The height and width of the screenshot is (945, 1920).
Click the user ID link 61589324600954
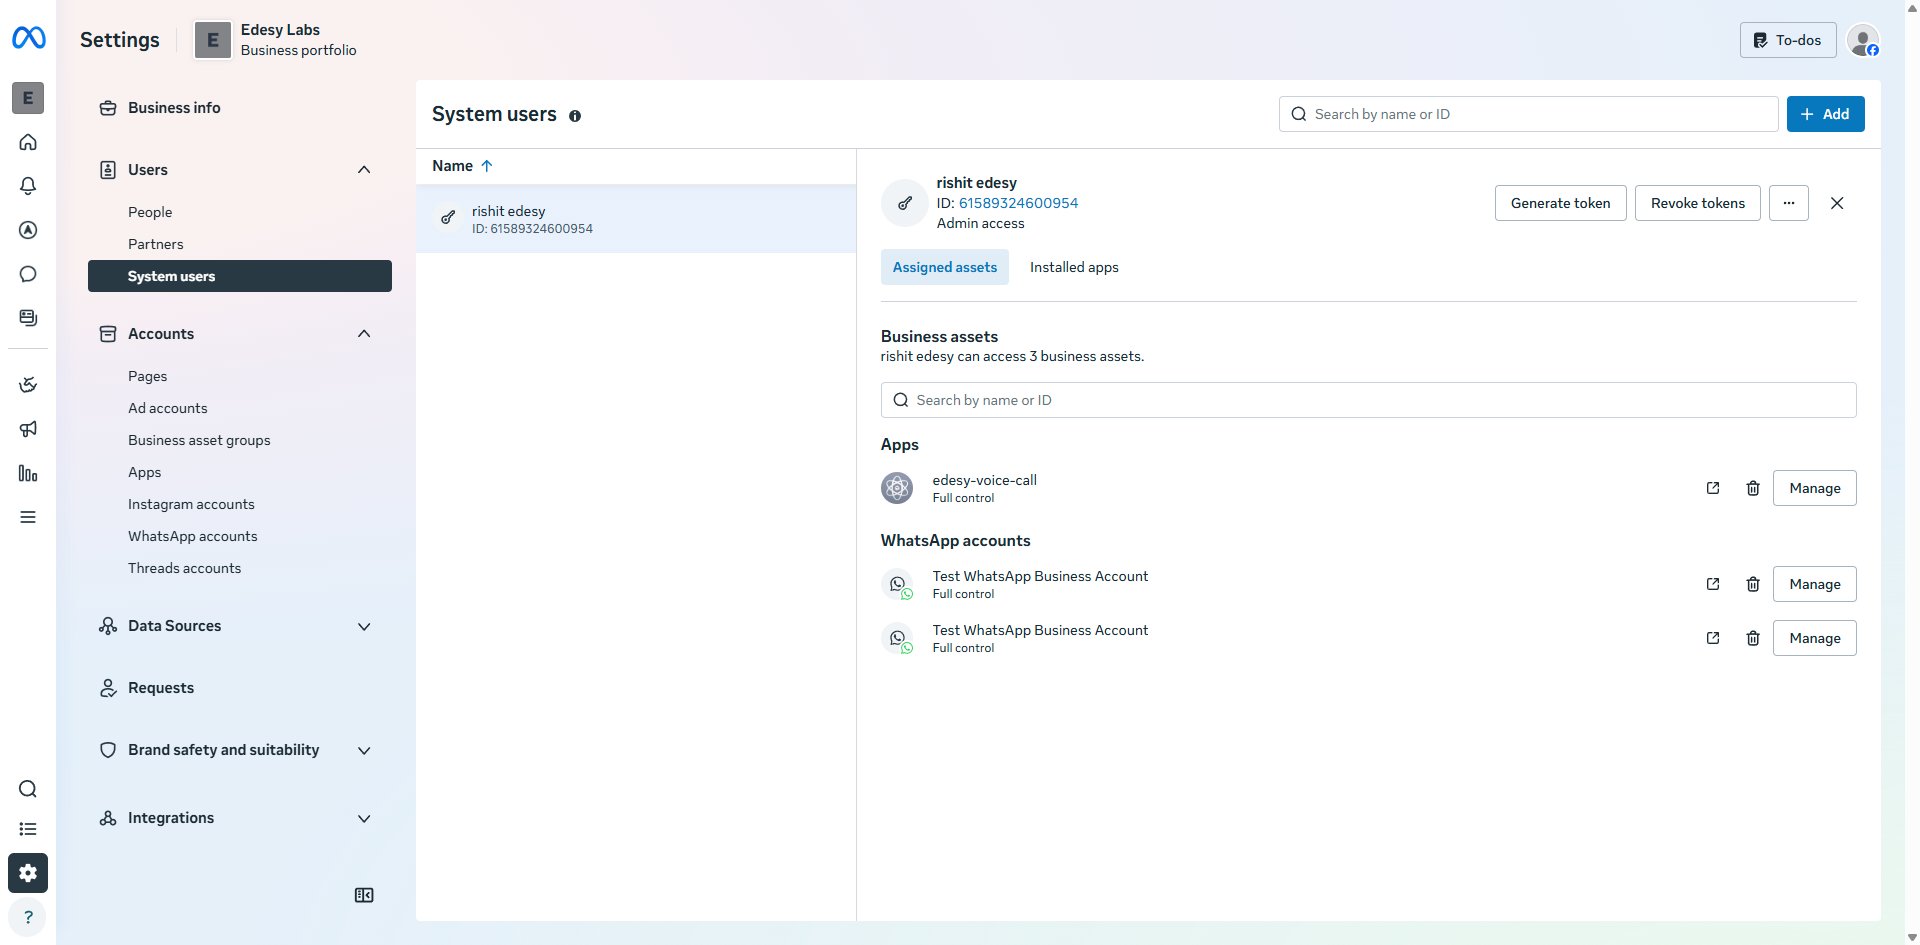coord(1018,203)
